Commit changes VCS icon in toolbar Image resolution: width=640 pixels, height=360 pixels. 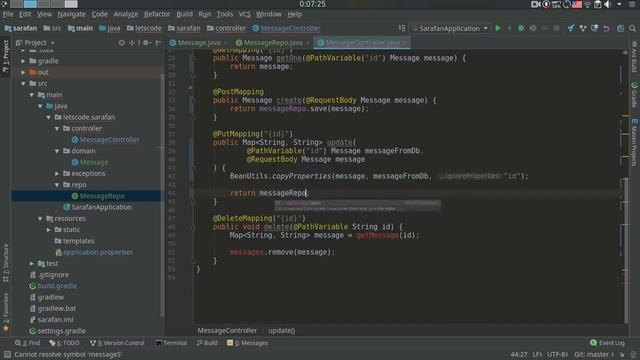[x=582, y=29]
